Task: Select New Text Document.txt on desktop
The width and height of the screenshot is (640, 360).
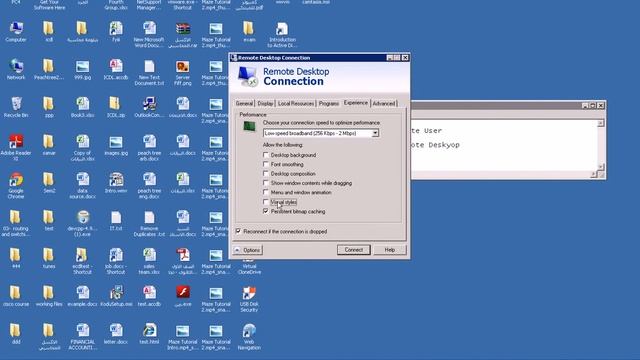Action: pyautogui.click(x=149, y=72)
